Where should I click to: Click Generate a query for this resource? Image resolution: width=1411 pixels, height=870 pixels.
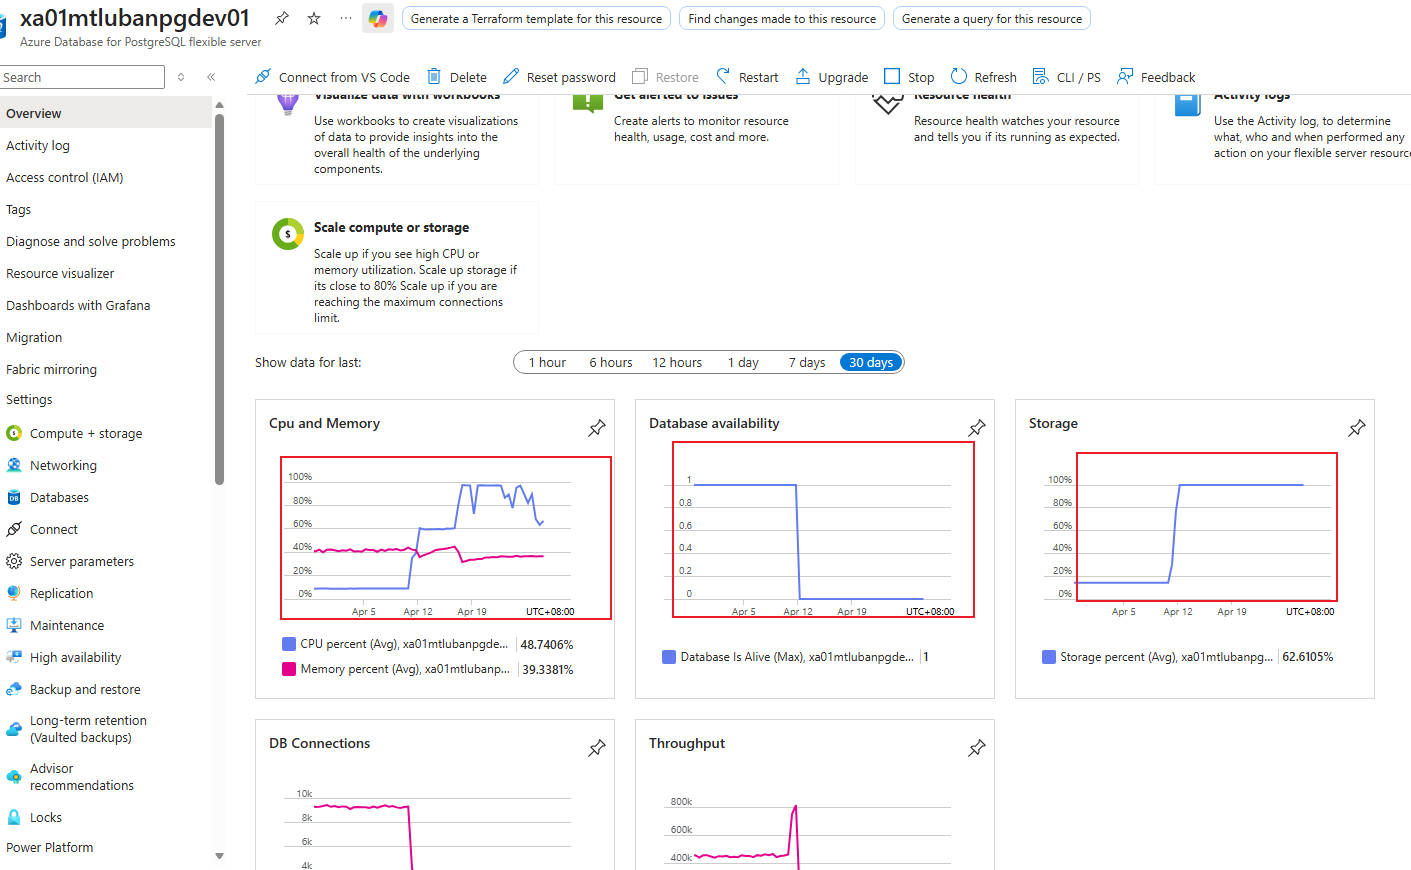[x=992, y=18]
